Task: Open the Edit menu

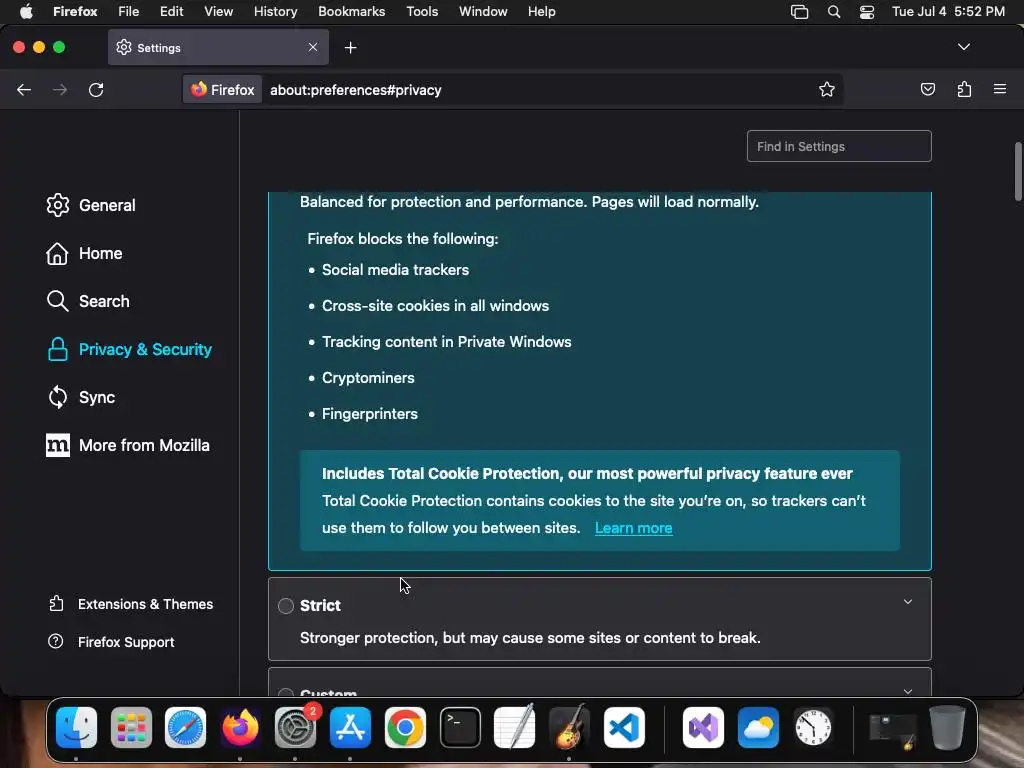Action: tap(172, 12)
